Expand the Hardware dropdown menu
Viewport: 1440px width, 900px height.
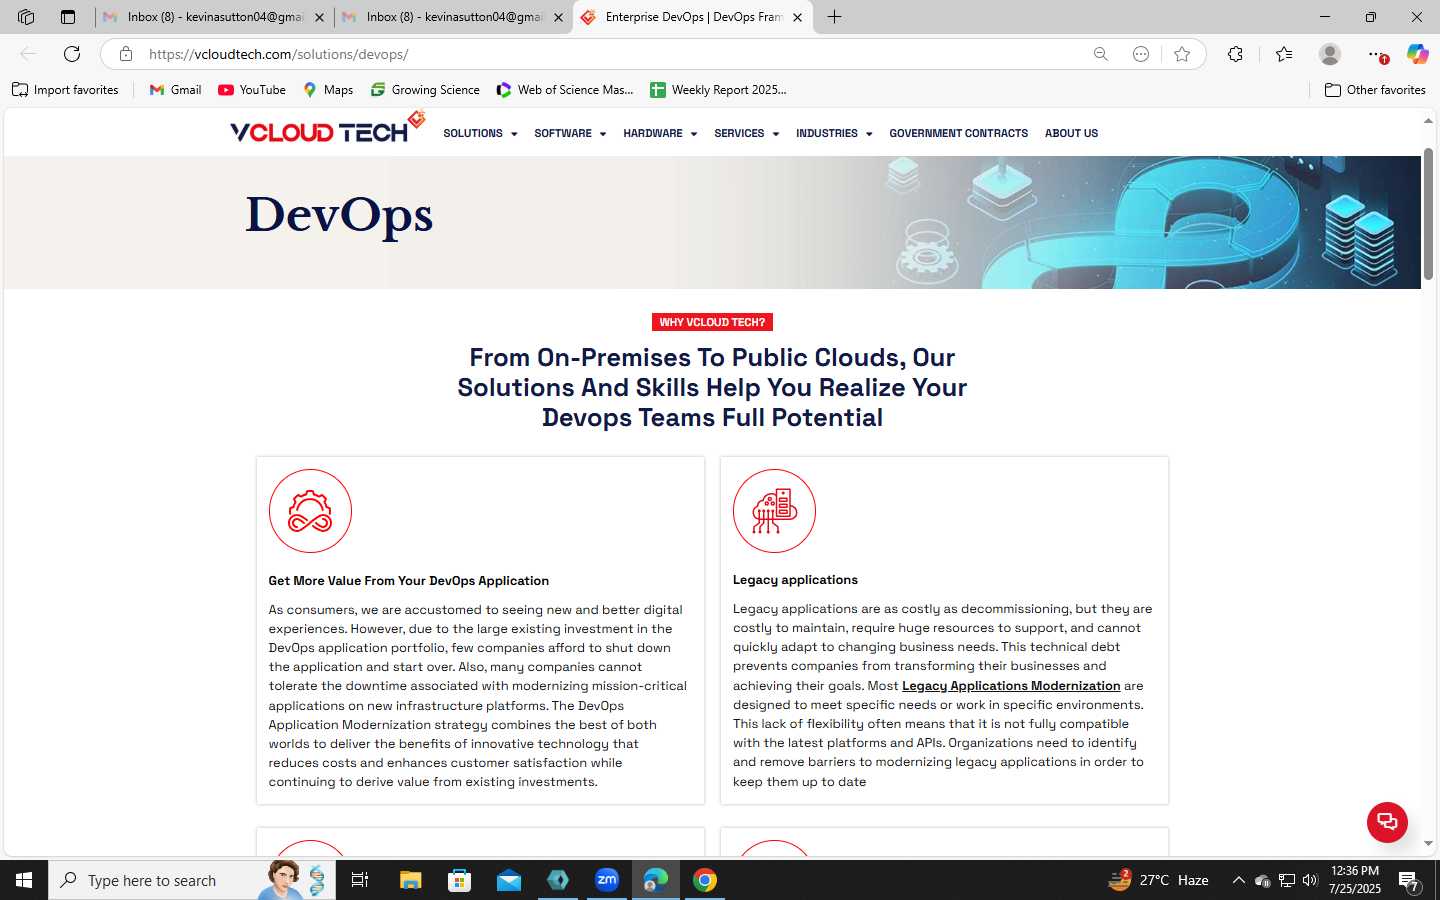coord(660,133)
